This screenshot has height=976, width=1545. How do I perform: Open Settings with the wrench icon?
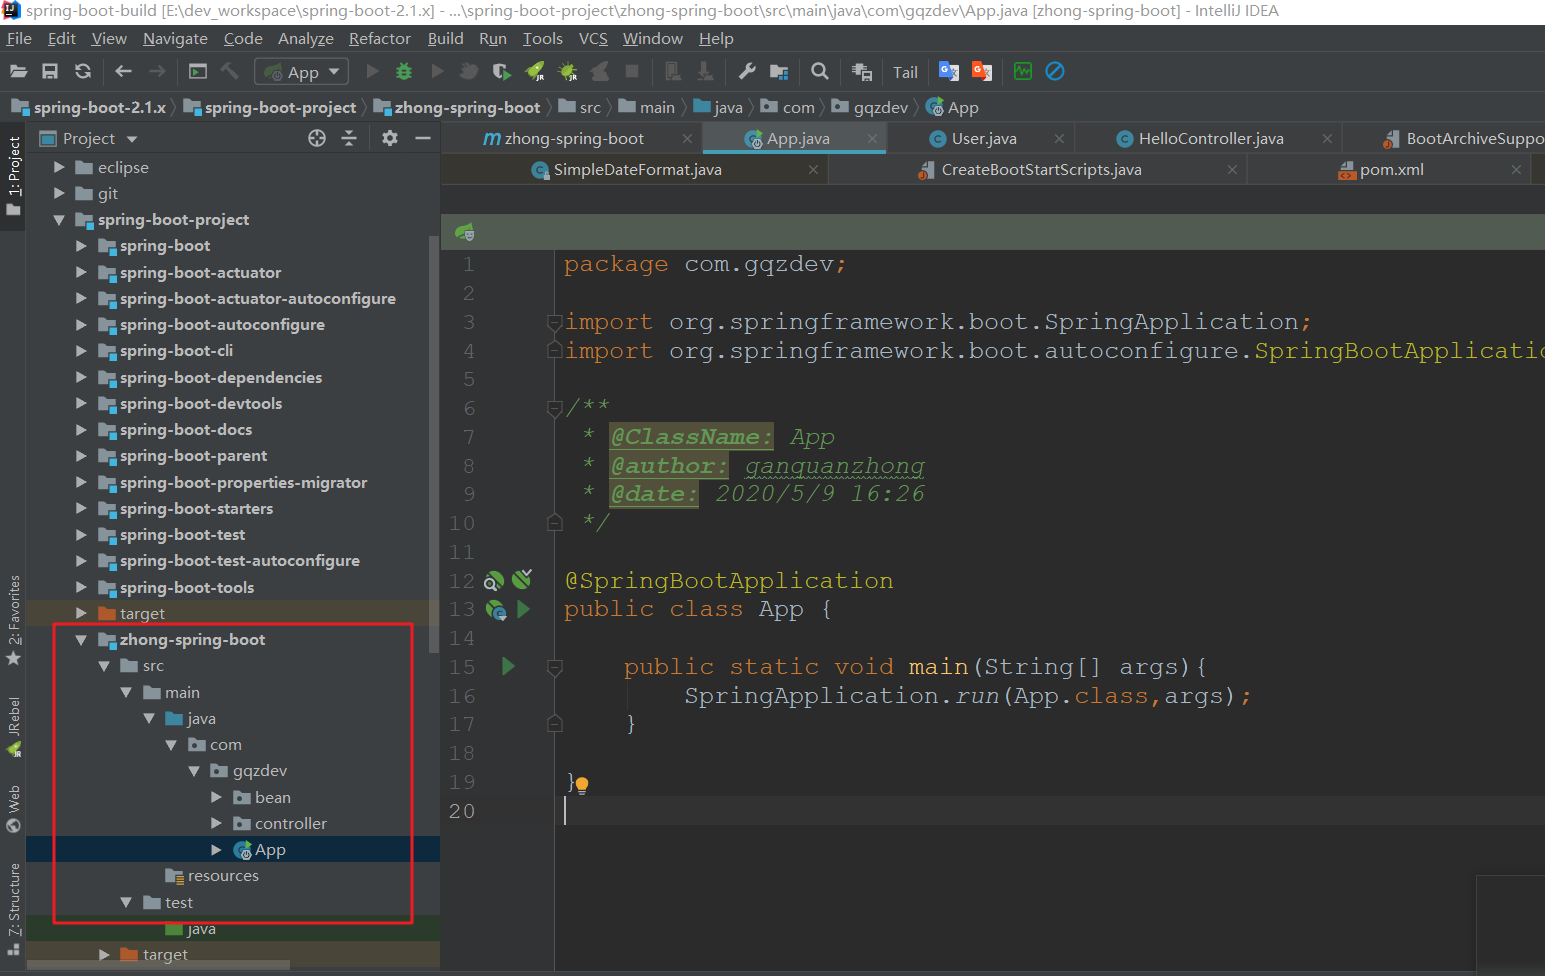click(x=747, y=71)
